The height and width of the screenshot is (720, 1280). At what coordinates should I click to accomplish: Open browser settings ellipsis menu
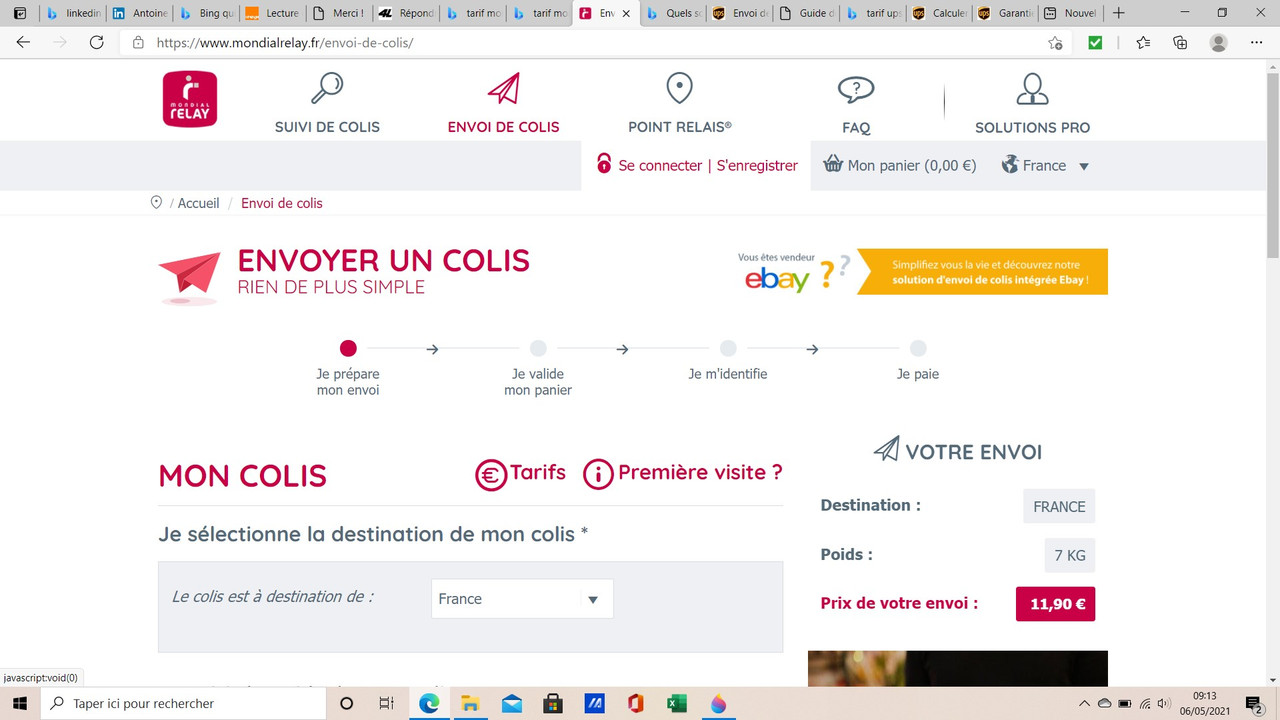(1257, 42)
